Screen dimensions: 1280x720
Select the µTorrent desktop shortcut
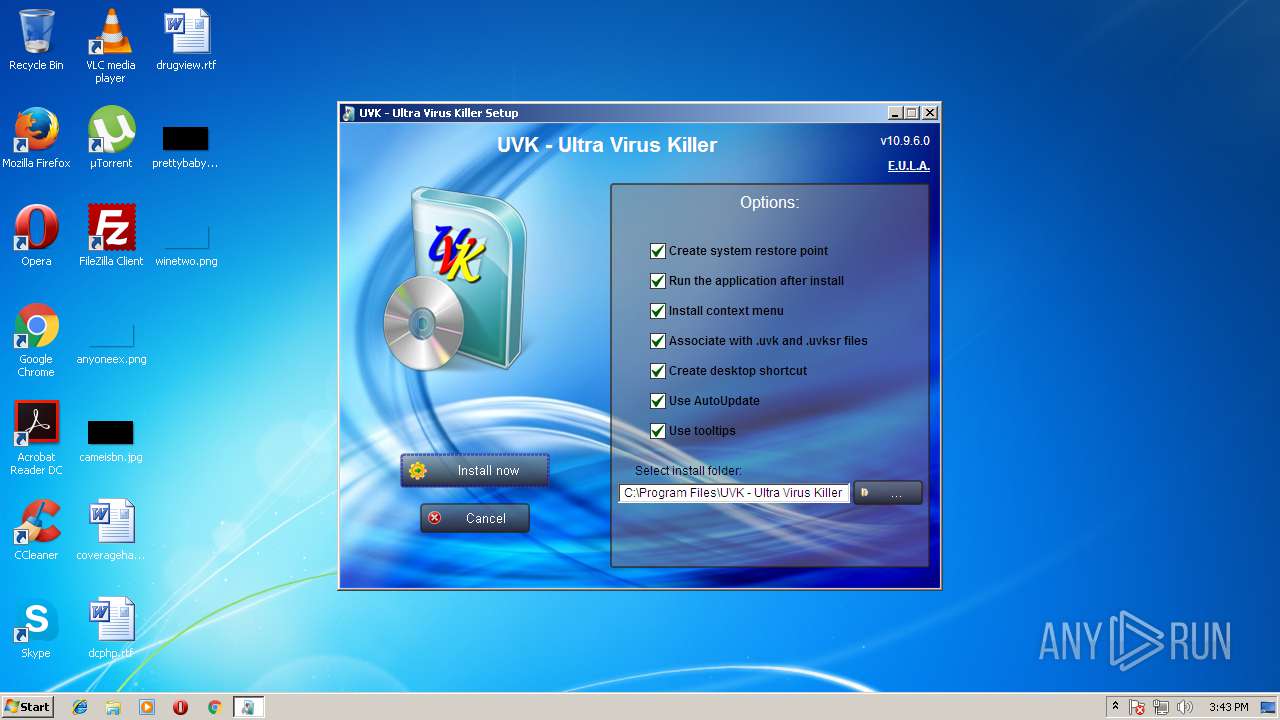[111, 138]
